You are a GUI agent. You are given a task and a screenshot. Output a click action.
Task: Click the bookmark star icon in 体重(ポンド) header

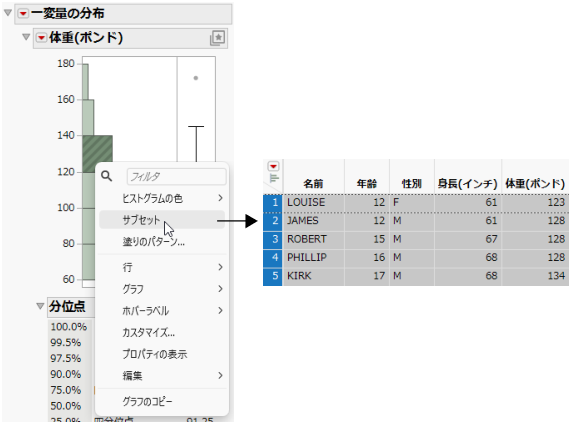point(217,38)
